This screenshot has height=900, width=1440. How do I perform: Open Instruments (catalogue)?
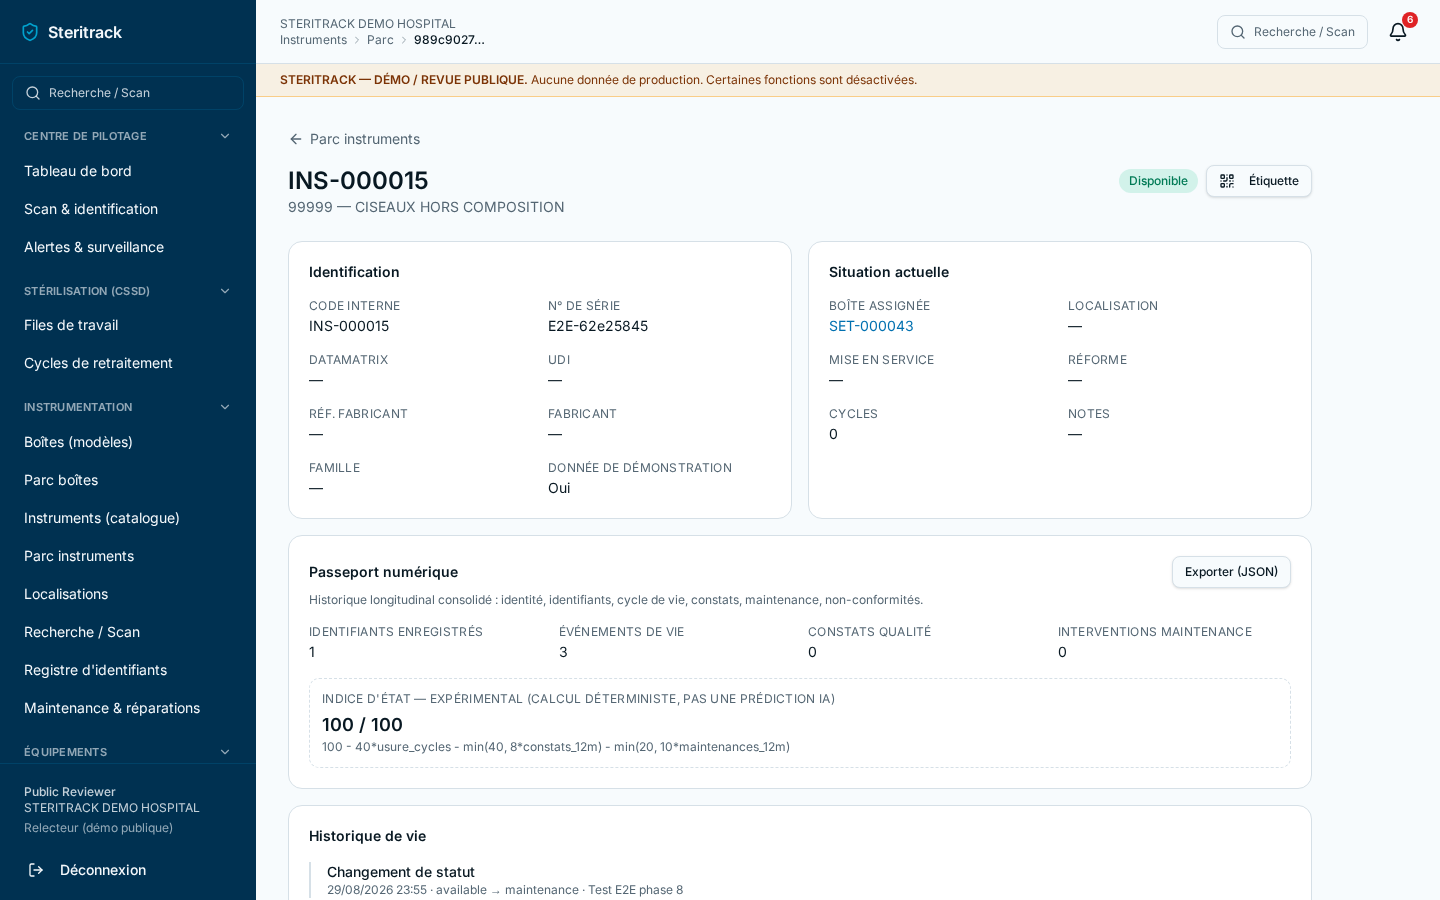tap(128, 518)
